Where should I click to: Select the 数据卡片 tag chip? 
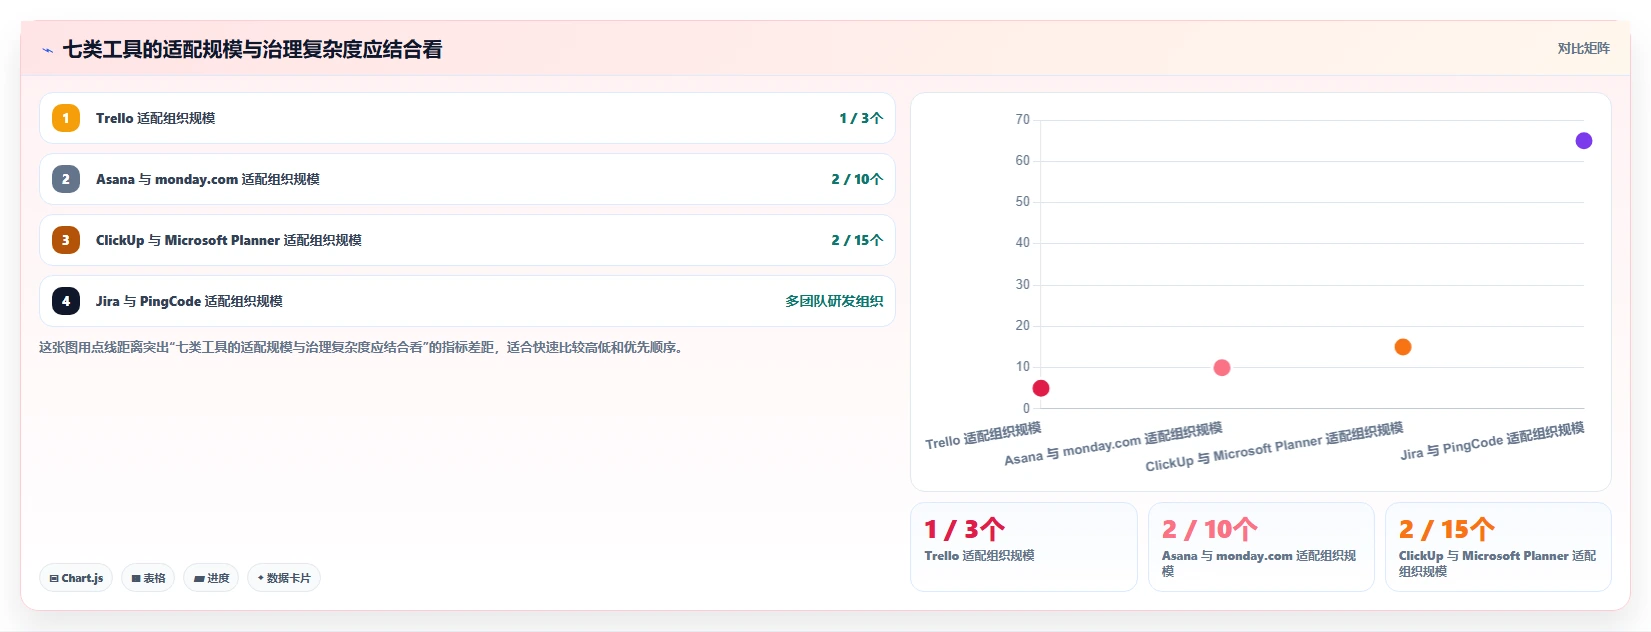tap(284, 578)
